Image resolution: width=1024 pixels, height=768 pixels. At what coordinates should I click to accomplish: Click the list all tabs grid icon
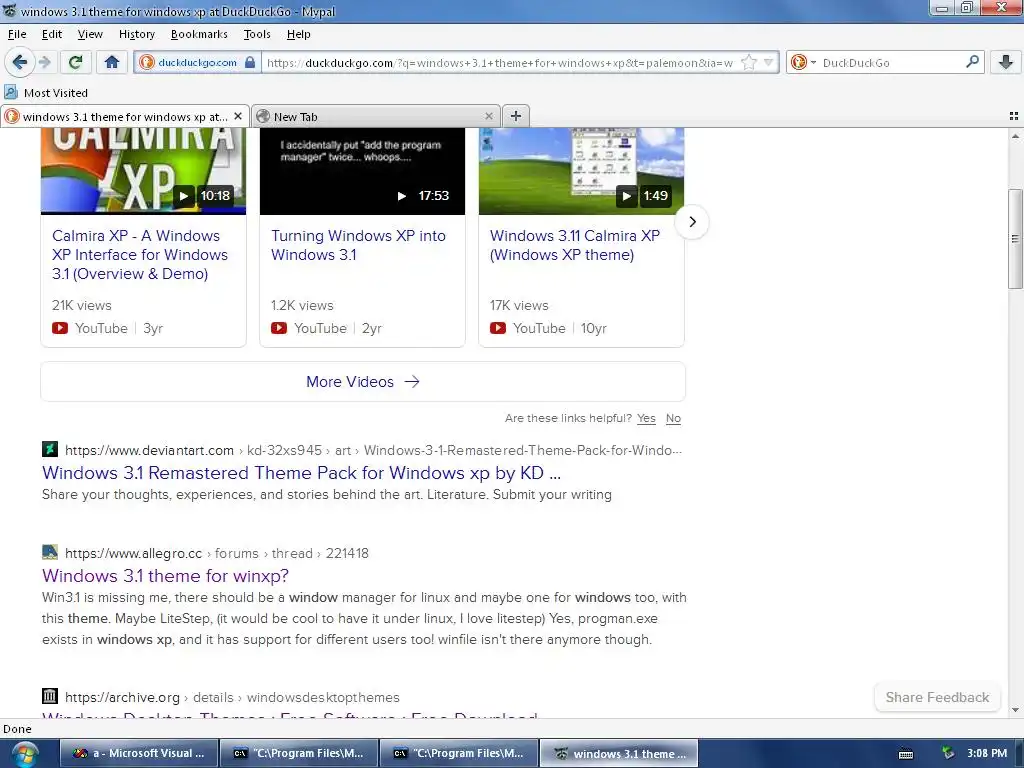(1014, 116)
